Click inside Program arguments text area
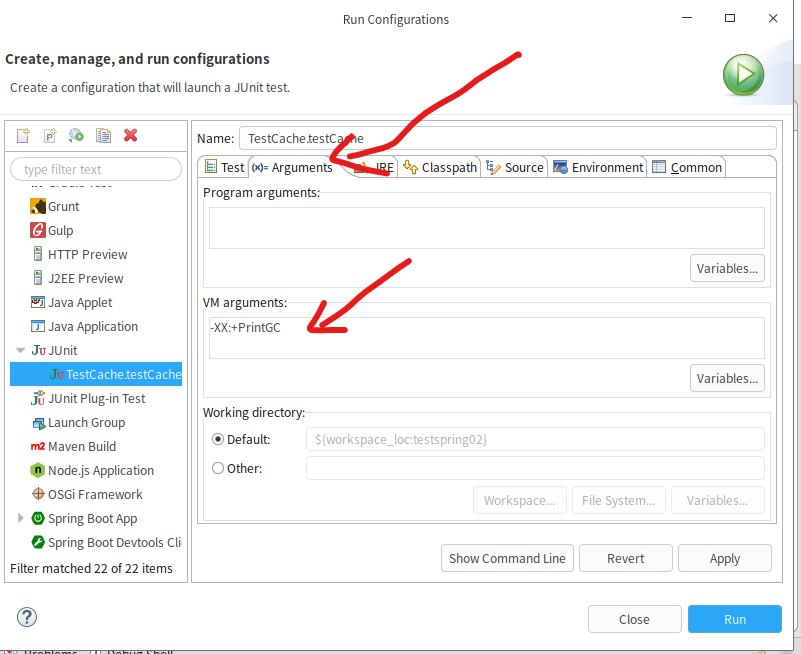This screenshot has height=654, width=801. tap(486, 228)
